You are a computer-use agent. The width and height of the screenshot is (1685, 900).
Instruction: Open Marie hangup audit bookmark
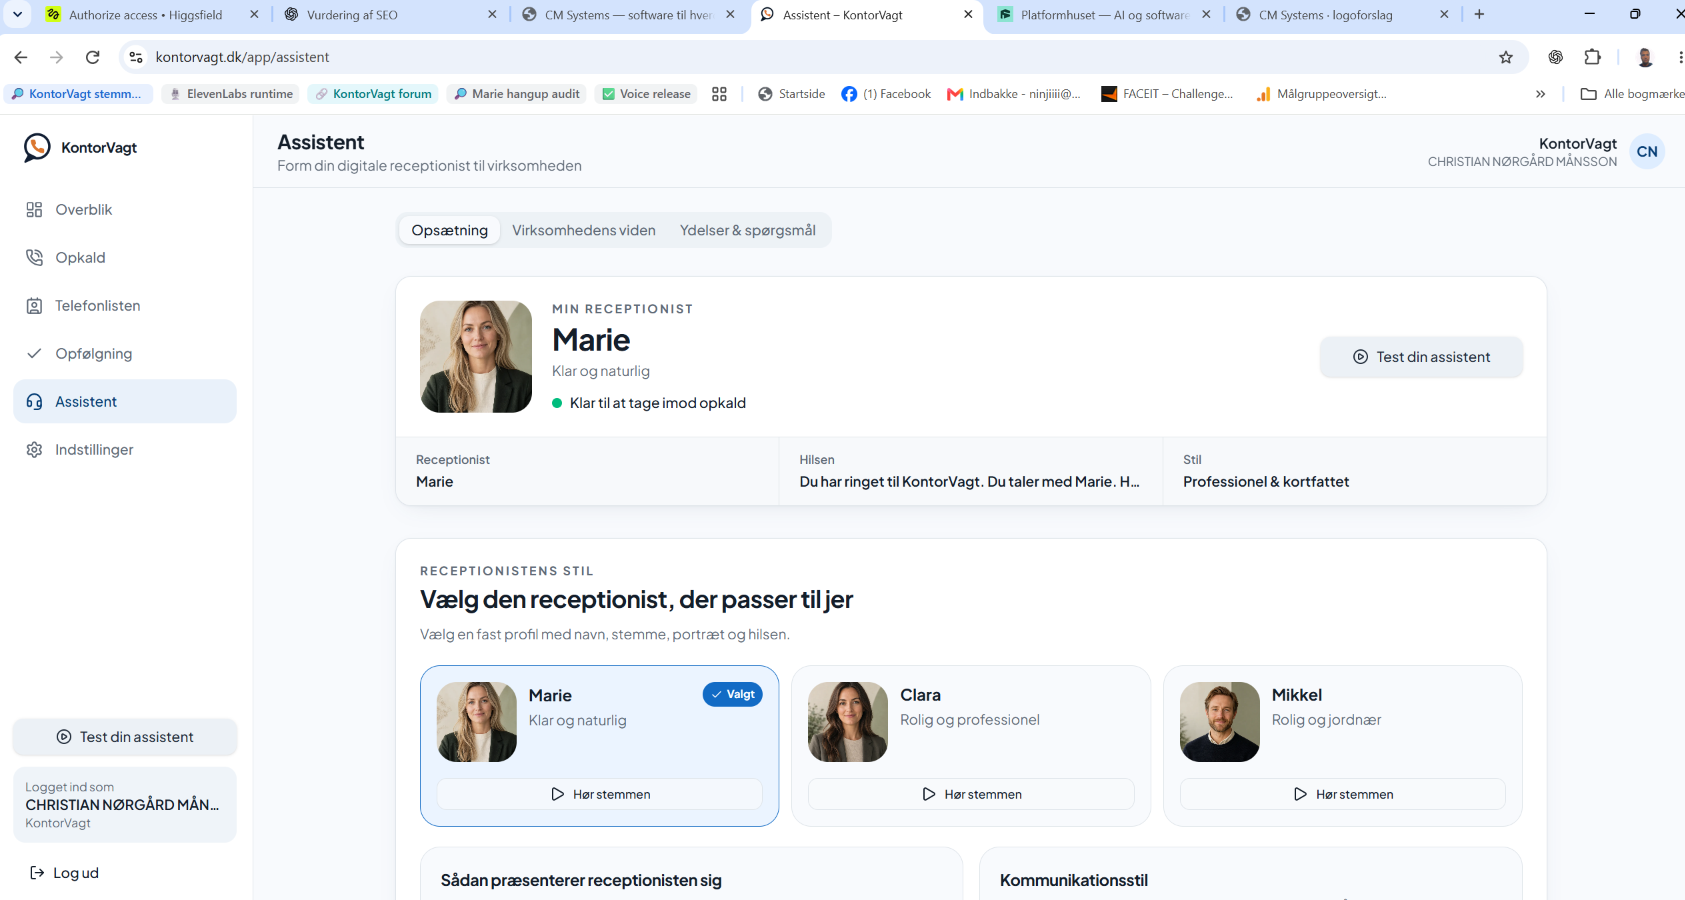pos(517,94)
